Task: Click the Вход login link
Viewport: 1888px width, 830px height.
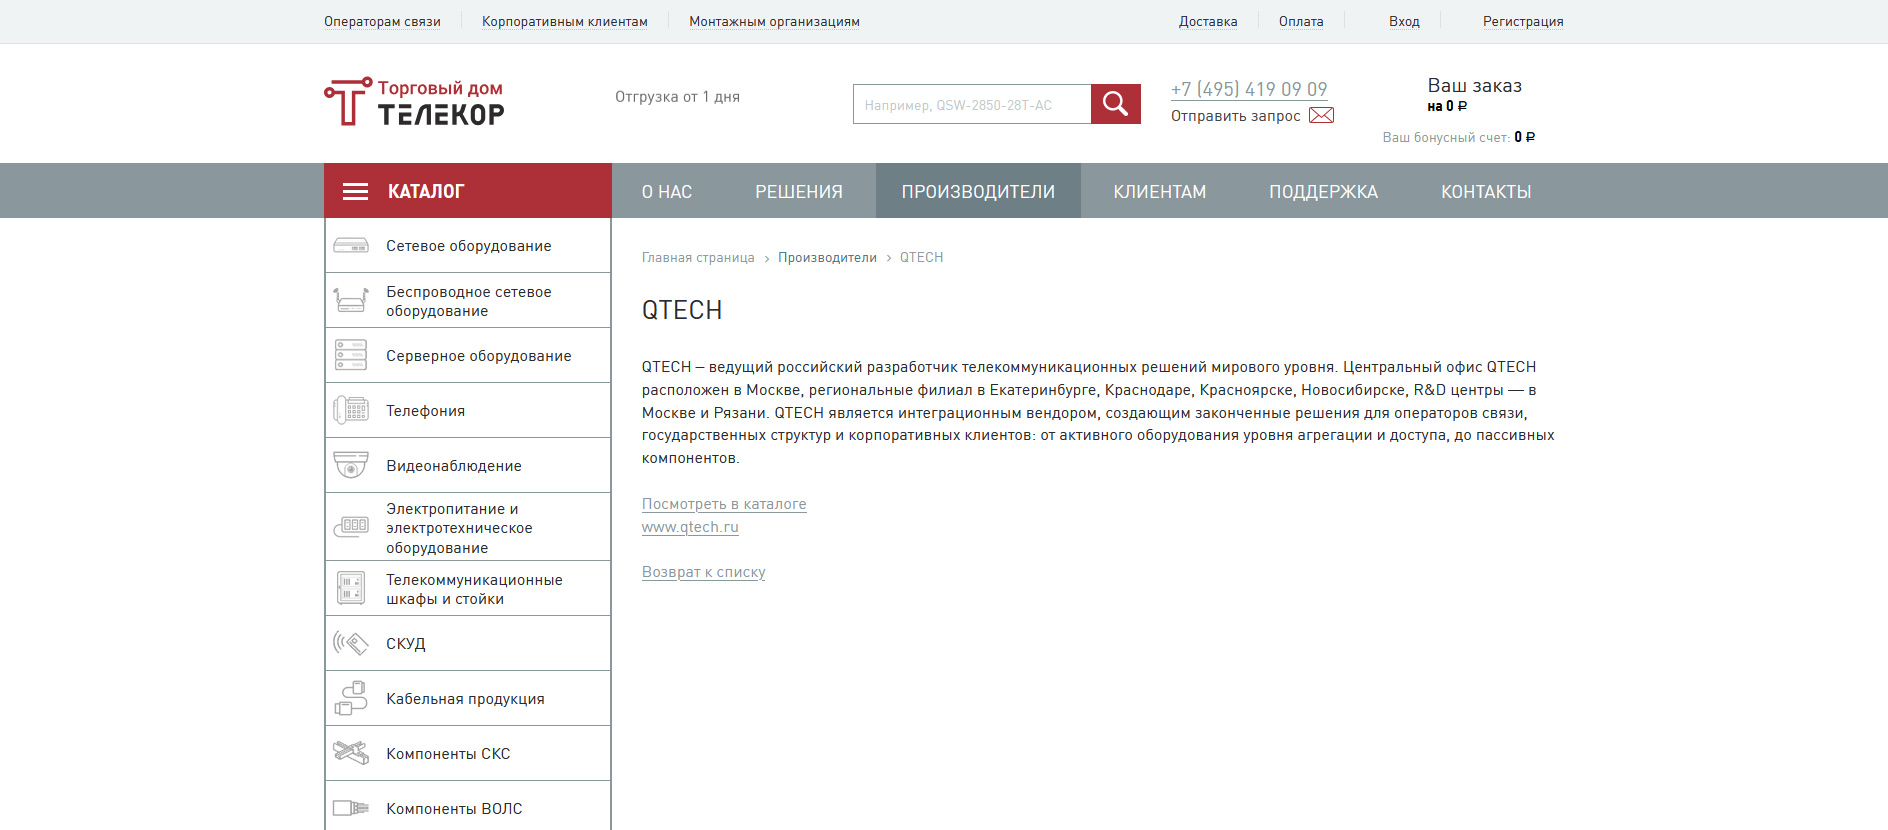Action: click(x=1404, y=21)
